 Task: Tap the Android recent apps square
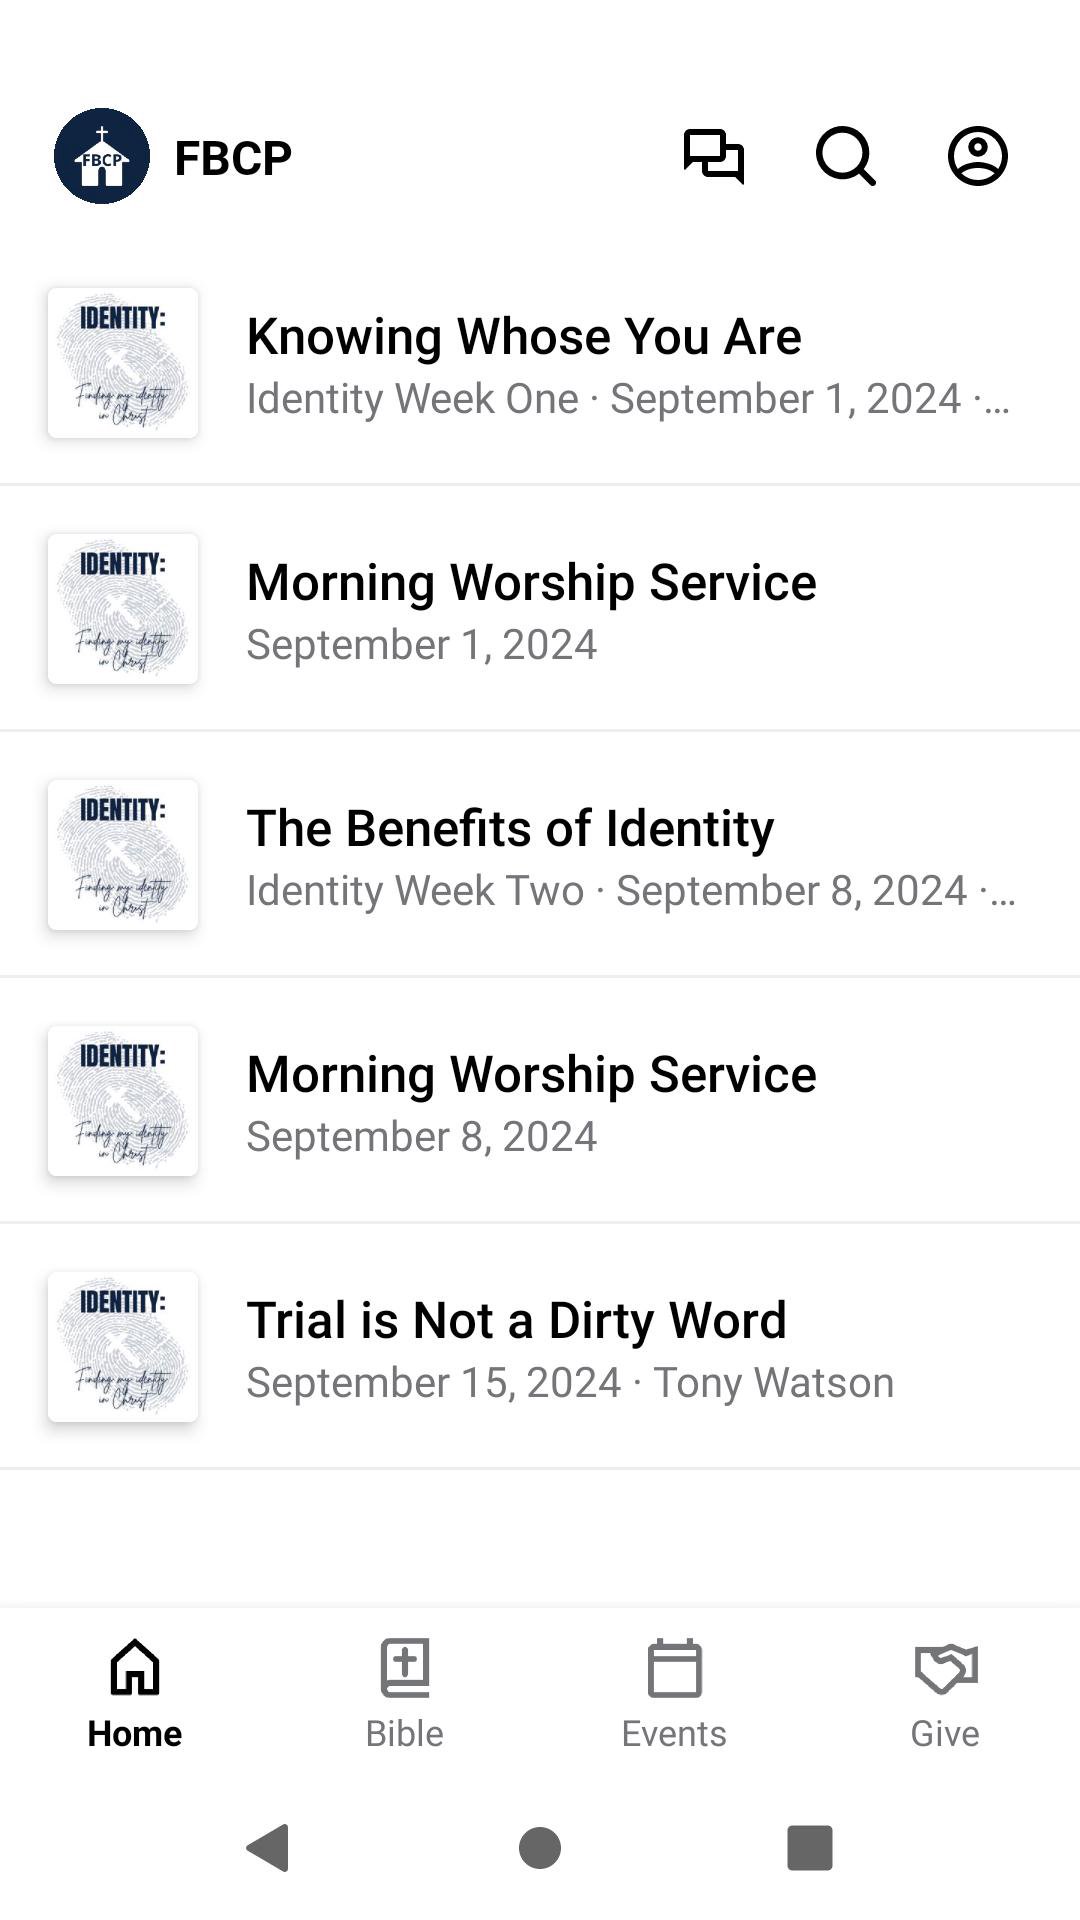coord(810,1847)
